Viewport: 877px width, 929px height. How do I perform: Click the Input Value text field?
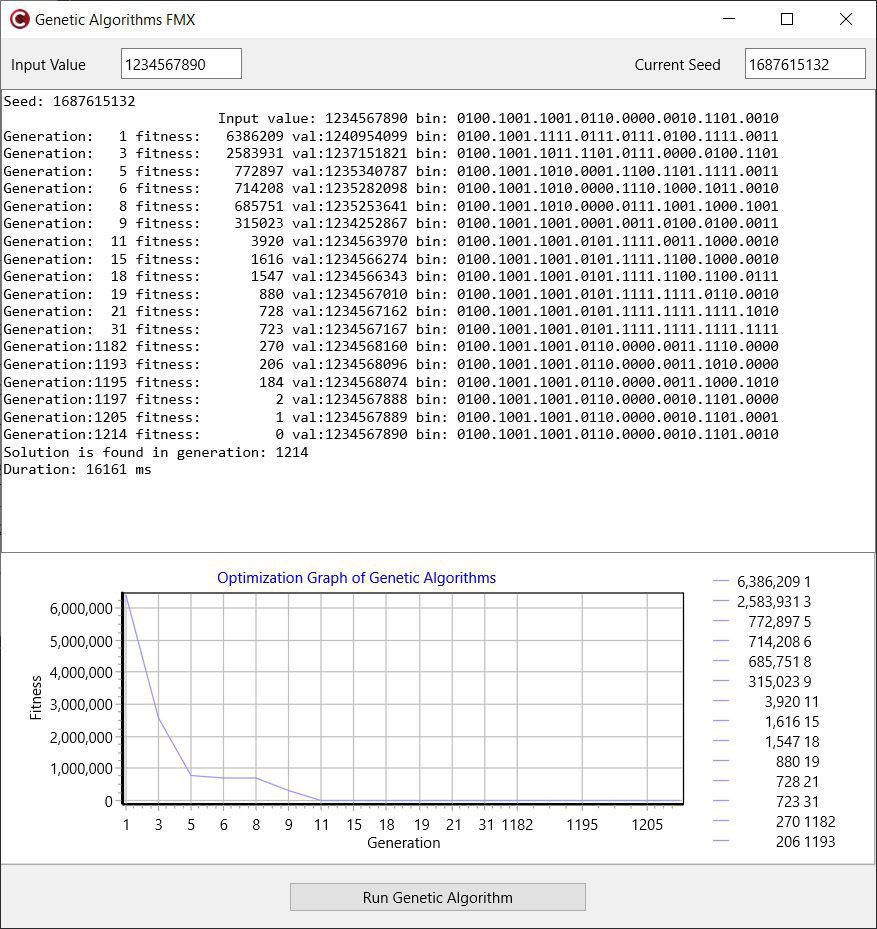point(181,63)
